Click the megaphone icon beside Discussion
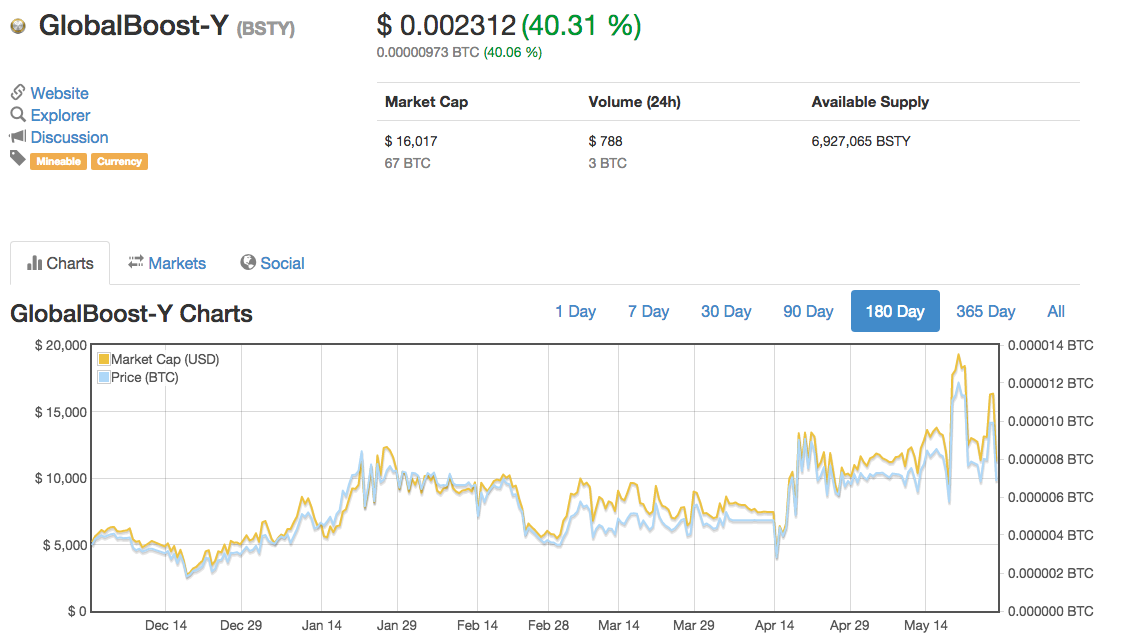The width and height of the screenshot is (1122, 638). 18,136
